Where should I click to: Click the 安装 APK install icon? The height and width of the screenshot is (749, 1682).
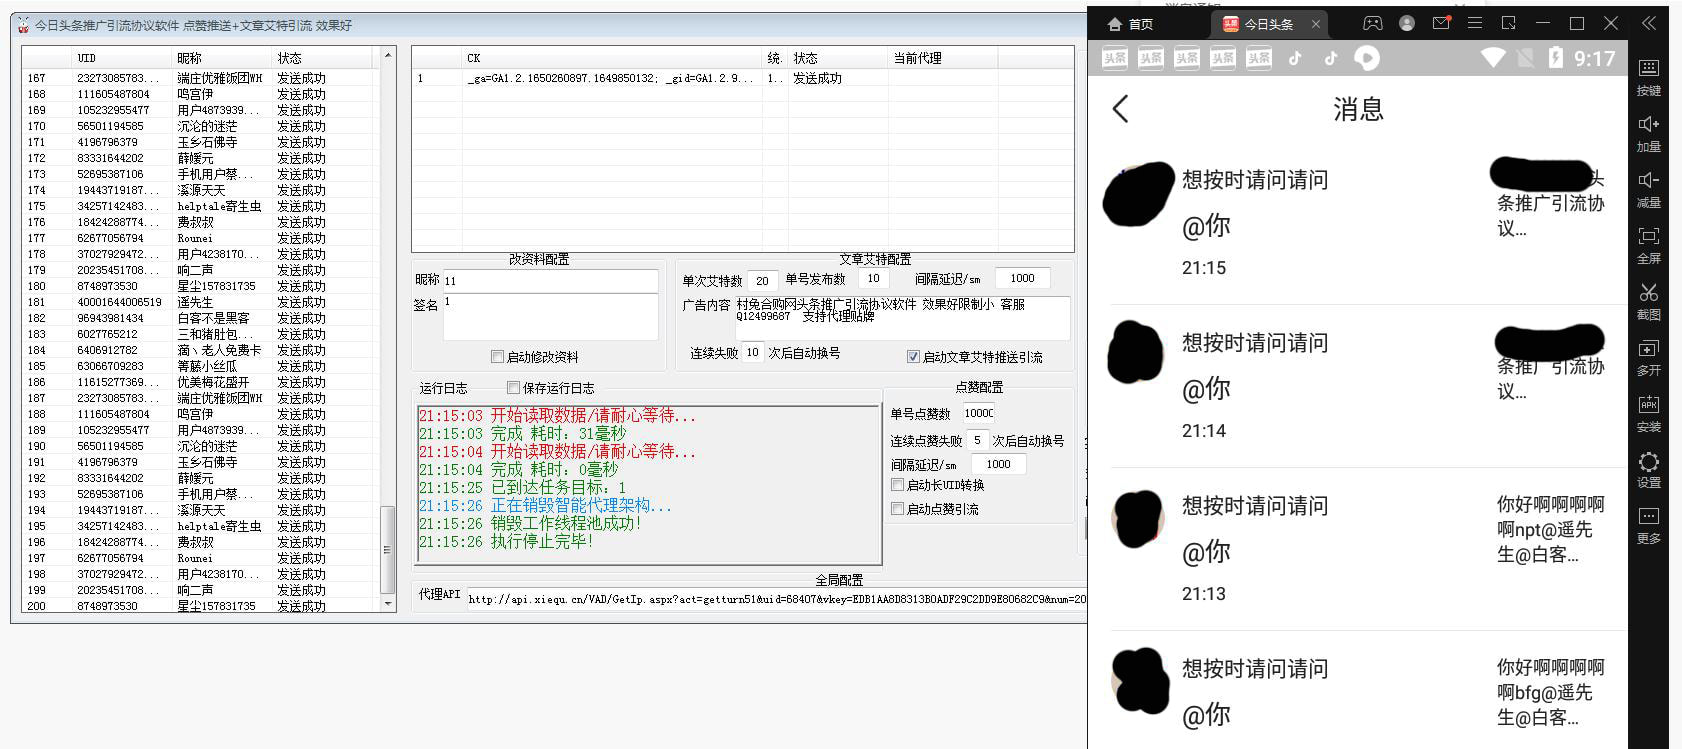click(x=1649, y=404)
